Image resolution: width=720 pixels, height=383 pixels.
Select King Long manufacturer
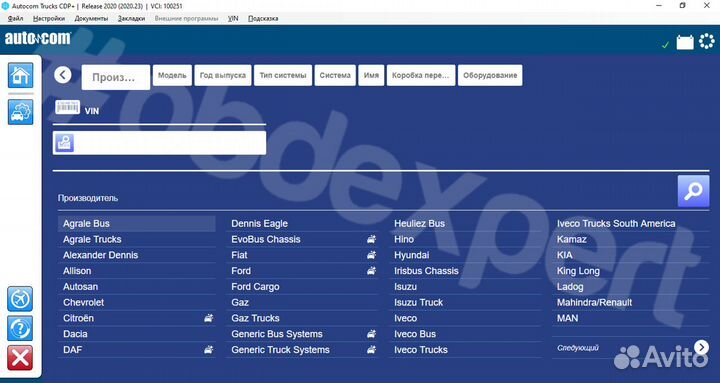click(631, 271)
